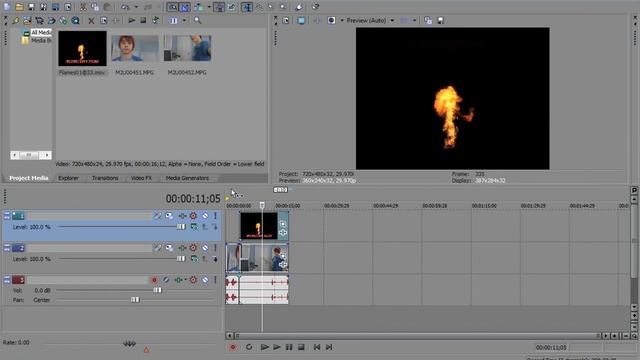Screen dimensions: 640x360
Task: Adjust track 3 Pan slider handle
Action: [135, 300]
